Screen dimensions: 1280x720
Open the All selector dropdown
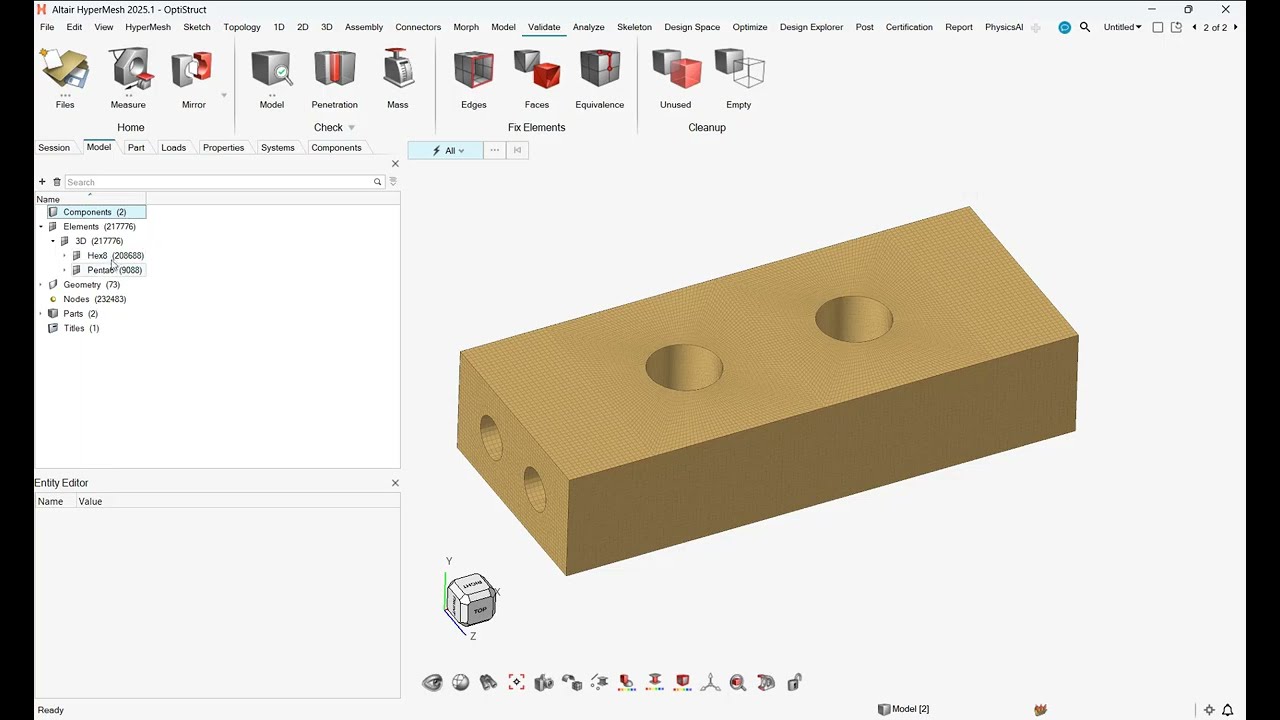pyautogui.click(x=445, y=150)
